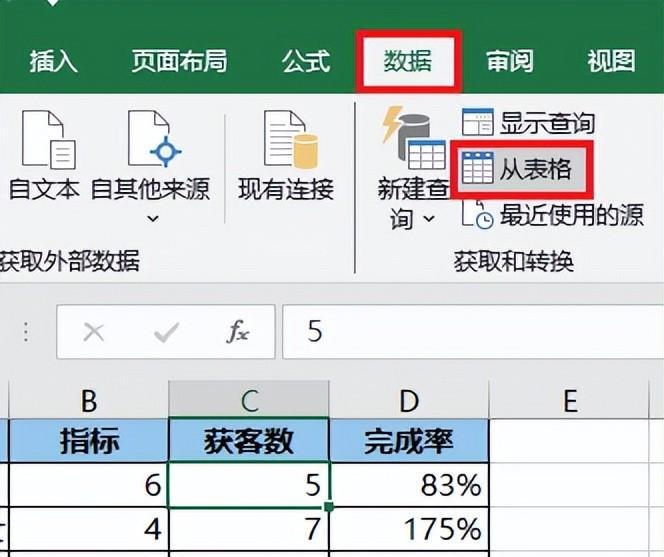Image resolution: width=664 pixels, height=557 pixels.
Task: Select column D header
Action: (409, 399)
